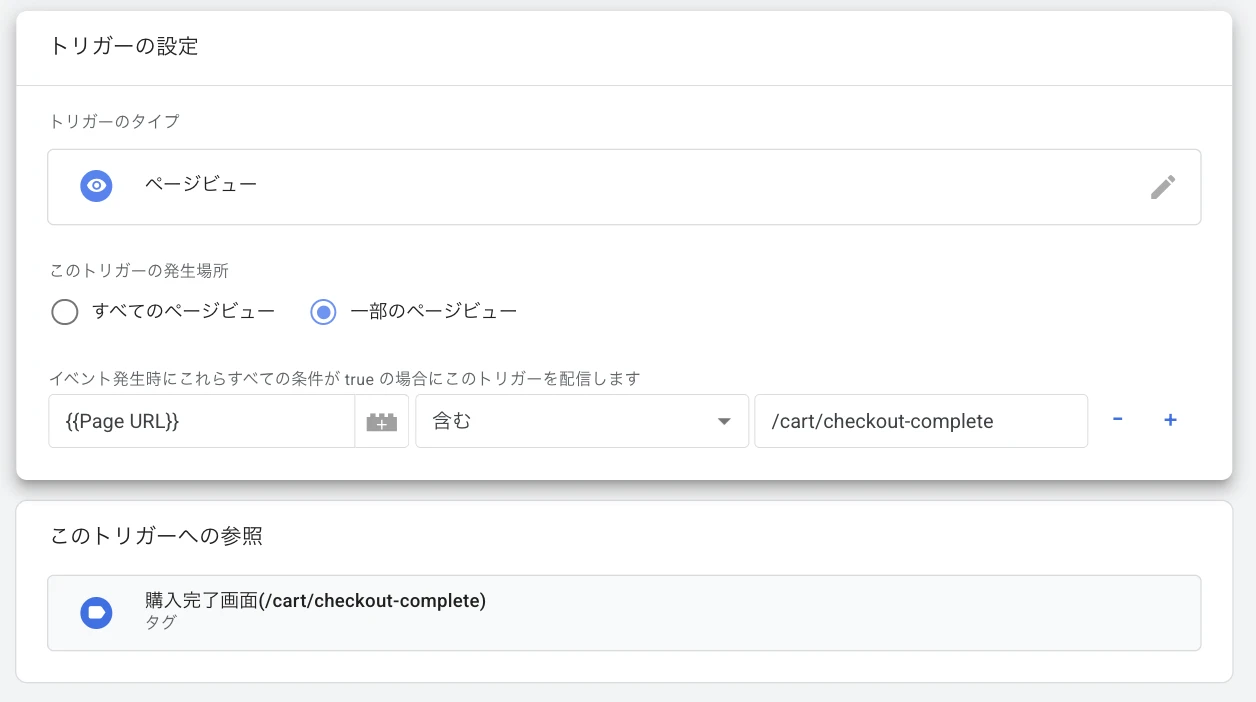This screenshot has width=1256, height=702.
Task: Click the blue tag icon in references
Action: [96, 612]
